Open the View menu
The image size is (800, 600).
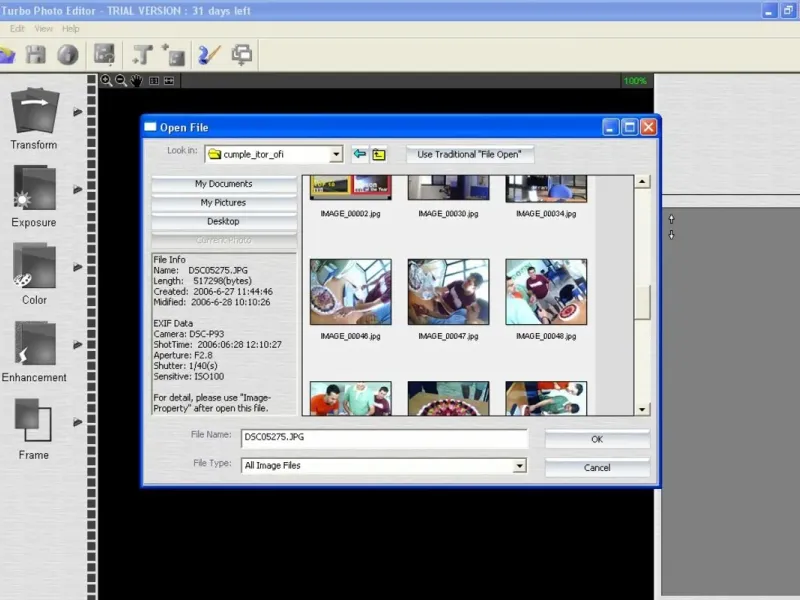tap(44, 29)
